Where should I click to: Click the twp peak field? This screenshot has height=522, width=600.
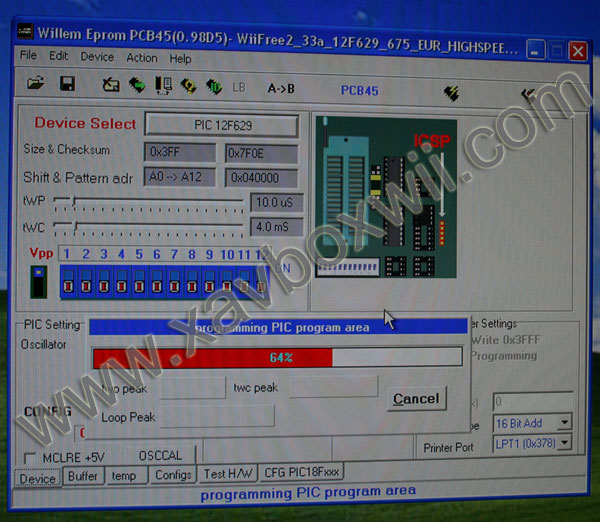pos(193,388)
